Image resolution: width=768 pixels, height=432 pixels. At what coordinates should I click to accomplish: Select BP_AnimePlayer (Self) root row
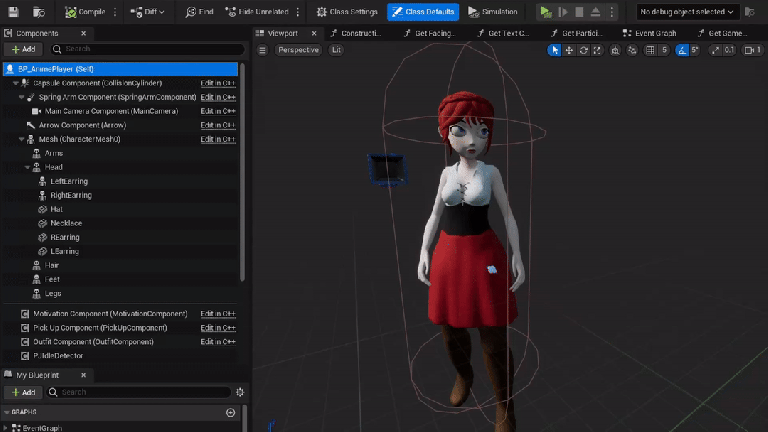120,69
